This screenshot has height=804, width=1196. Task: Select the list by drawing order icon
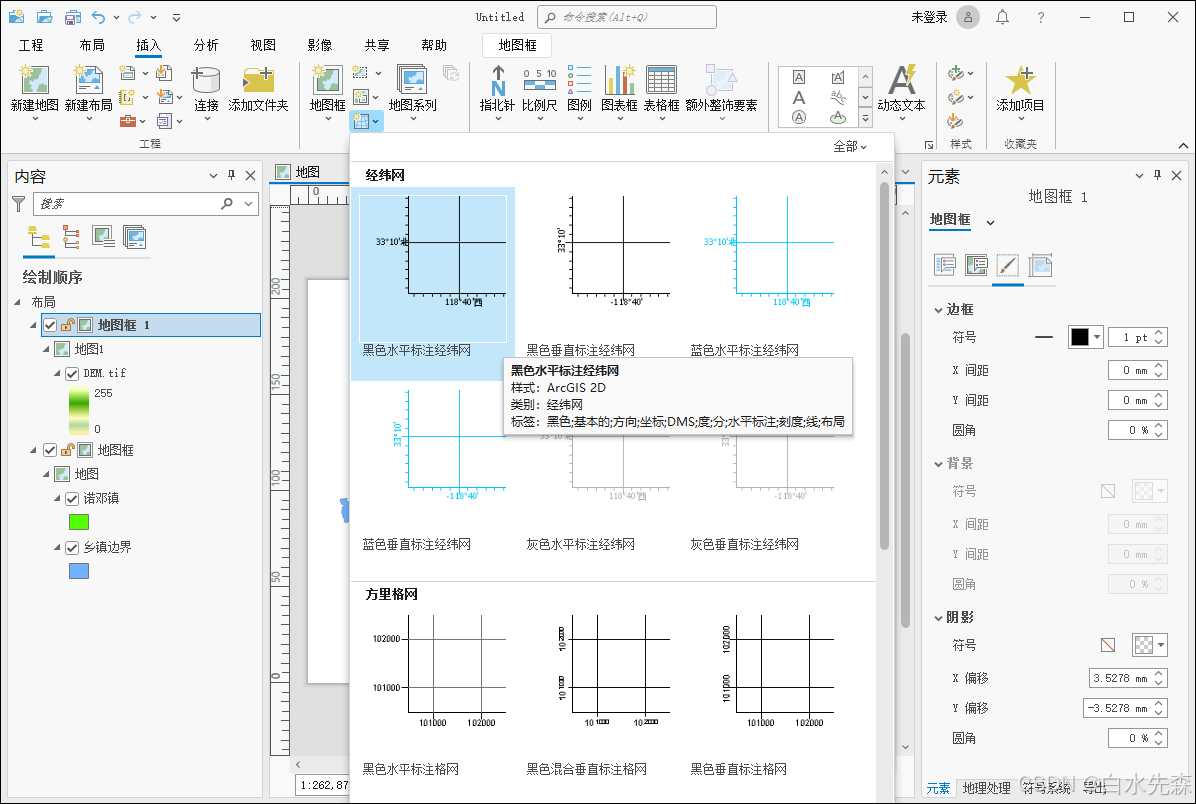tap(39, 237)
